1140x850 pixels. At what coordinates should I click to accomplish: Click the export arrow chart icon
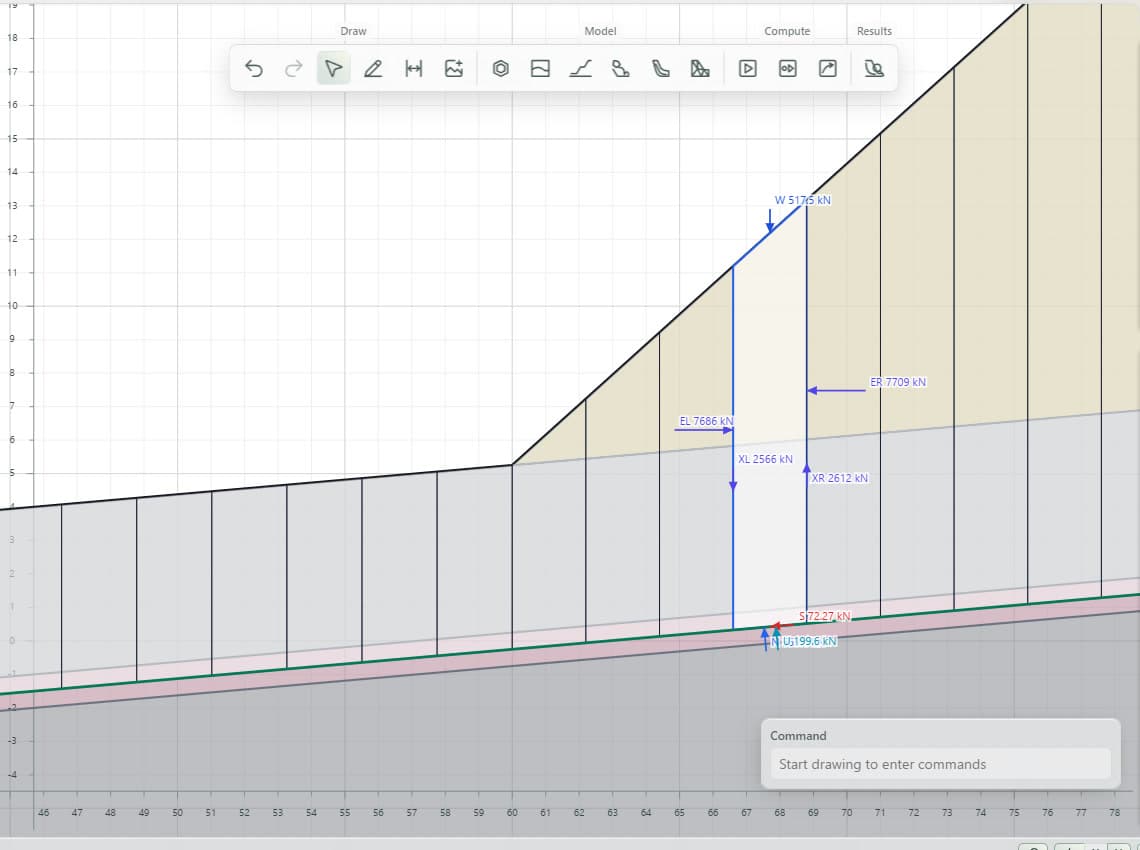[x=827, y=68]
